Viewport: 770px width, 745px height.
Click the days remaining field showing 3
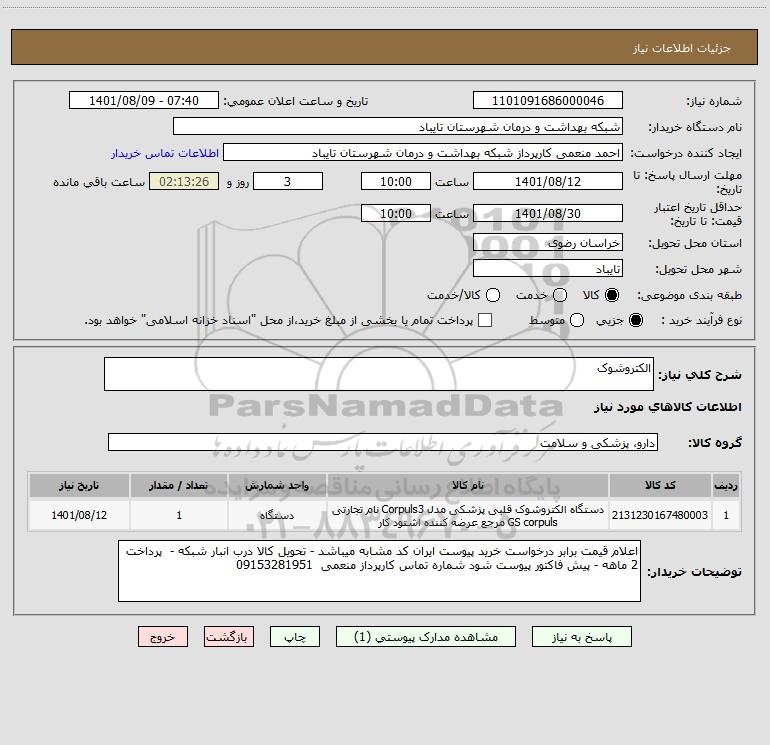tap(288, 181)
